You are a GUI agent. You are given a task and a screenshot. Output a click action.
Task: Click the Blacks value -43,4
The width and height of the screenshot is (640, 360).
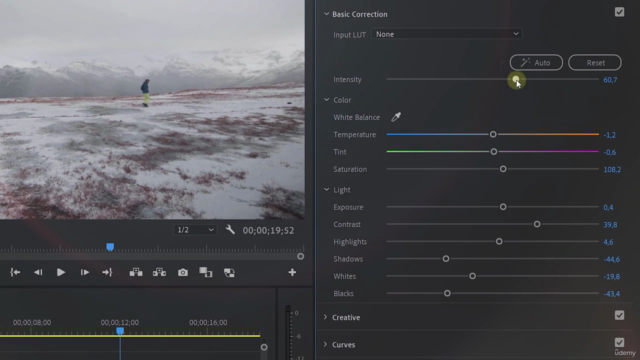pos(611,294)
